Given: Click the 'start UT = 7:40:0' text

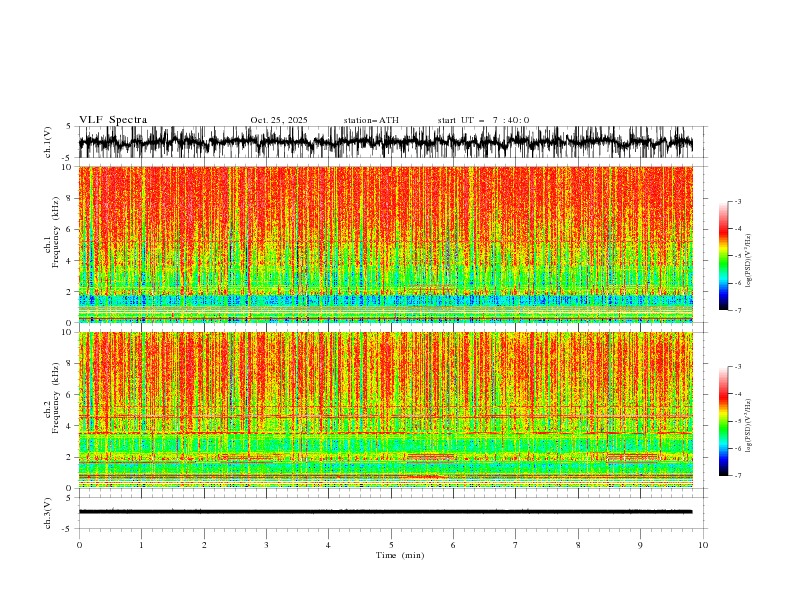Looking at the screenshot, I should click(x=483, y=120).
